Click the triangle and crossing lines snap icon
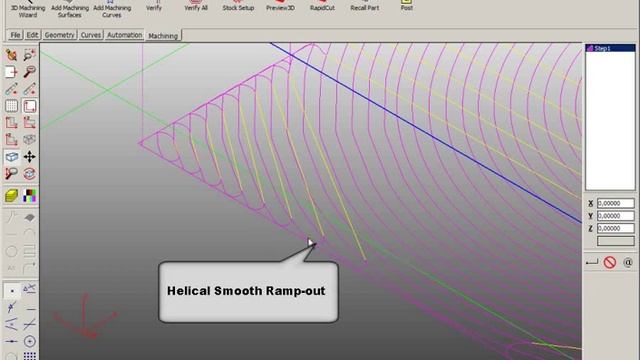Screen dimensions: 640x360 click(x=29, y=289)
